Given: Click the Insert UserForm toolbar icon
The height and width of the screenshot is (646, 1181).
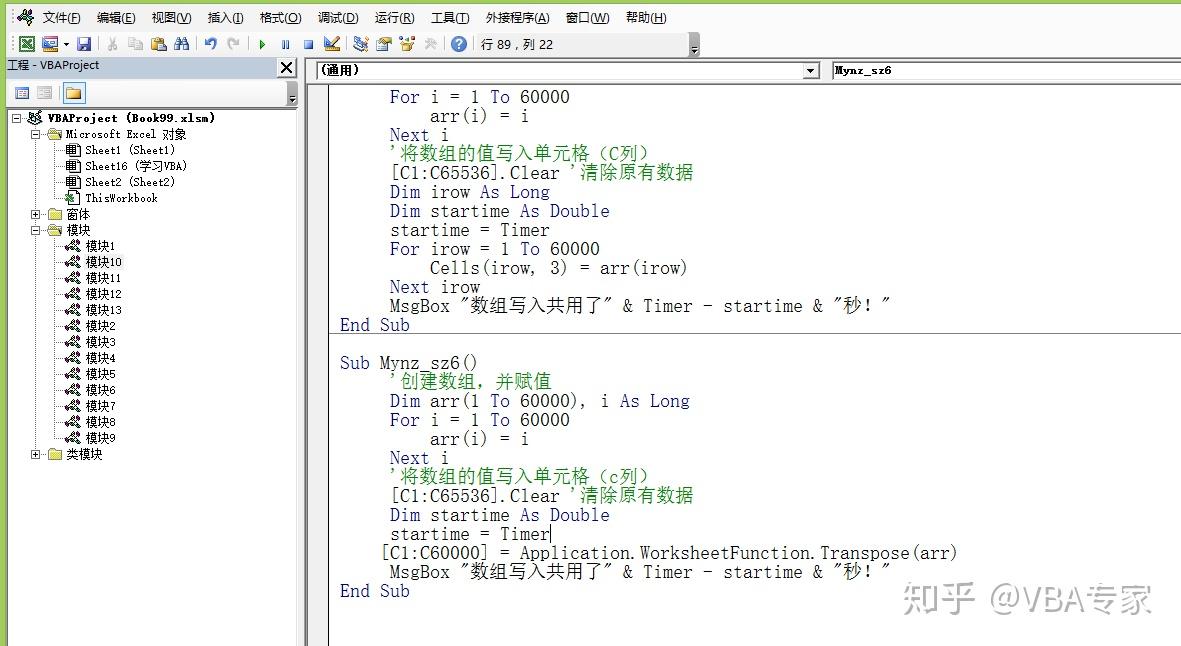Looking at the screenshot, I should click(50, 44).
